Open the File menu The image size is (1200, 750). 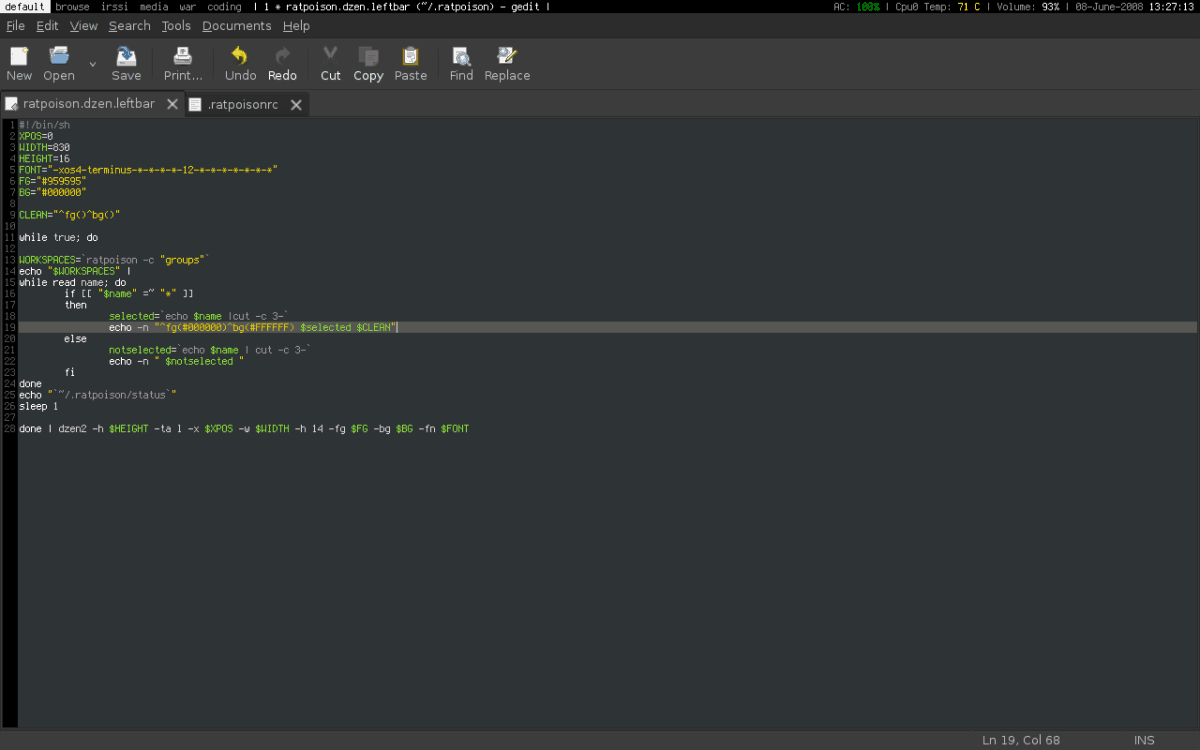(x=15, y=26)
